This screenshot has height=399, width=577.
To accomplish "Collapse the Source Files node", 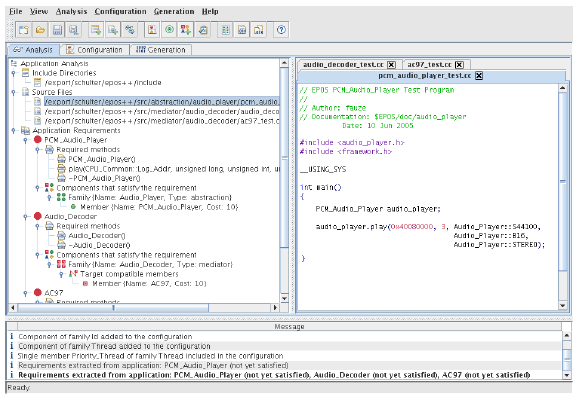I will 14,92.
